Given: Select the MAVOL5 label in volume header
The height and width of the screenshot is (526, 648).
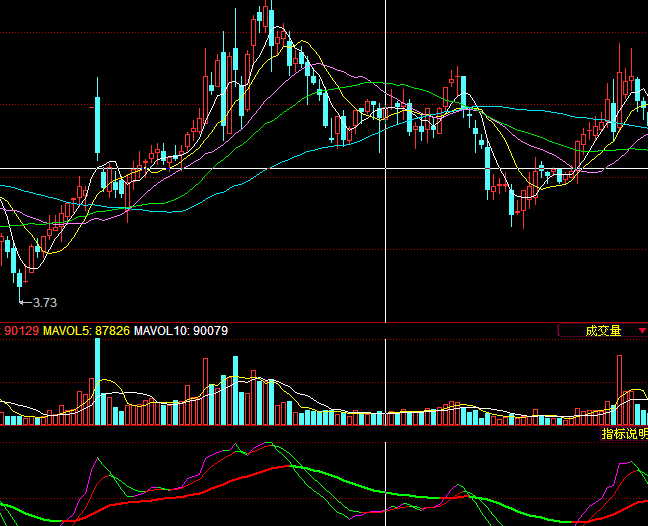Looking at the screenshot, I should pos(67,331).
